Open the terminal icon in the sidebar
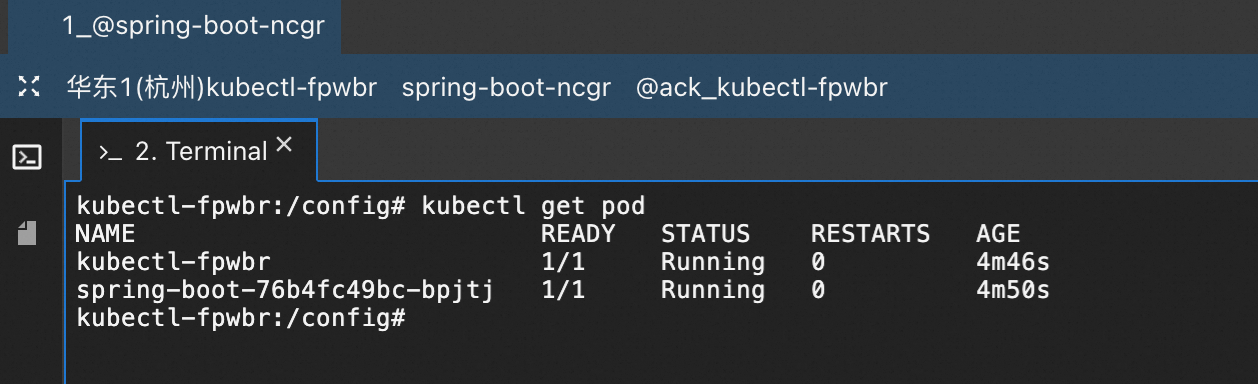 coord(27,156)
